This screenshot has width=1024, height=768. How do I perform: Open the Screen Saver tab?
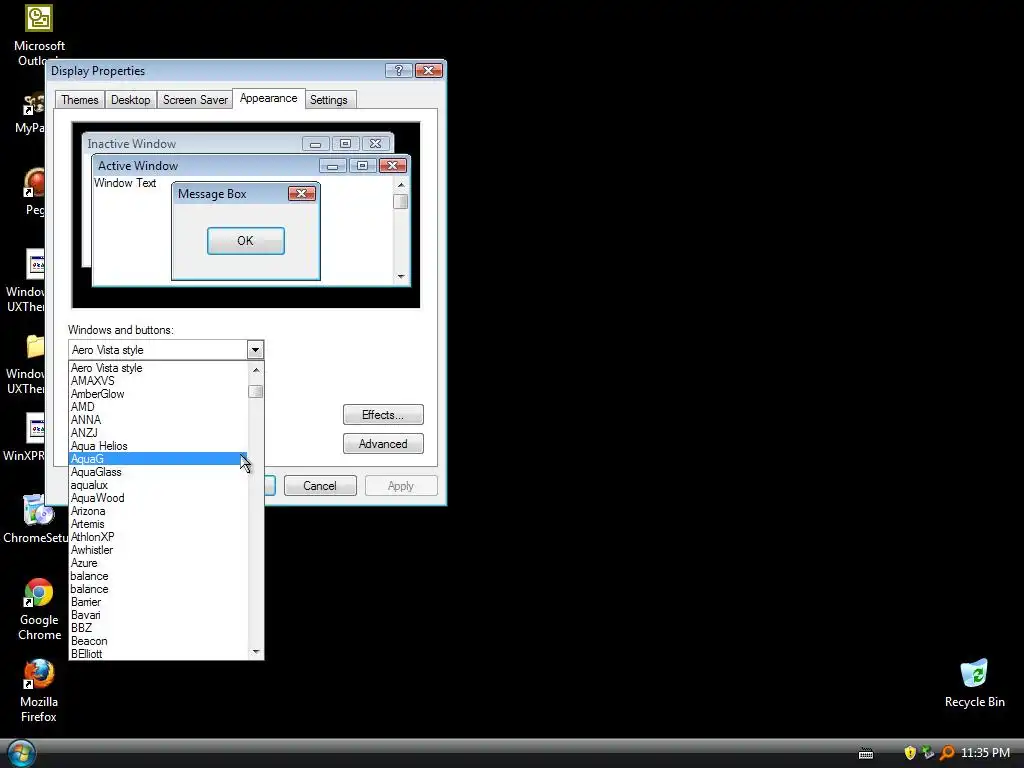pos(195,100)
